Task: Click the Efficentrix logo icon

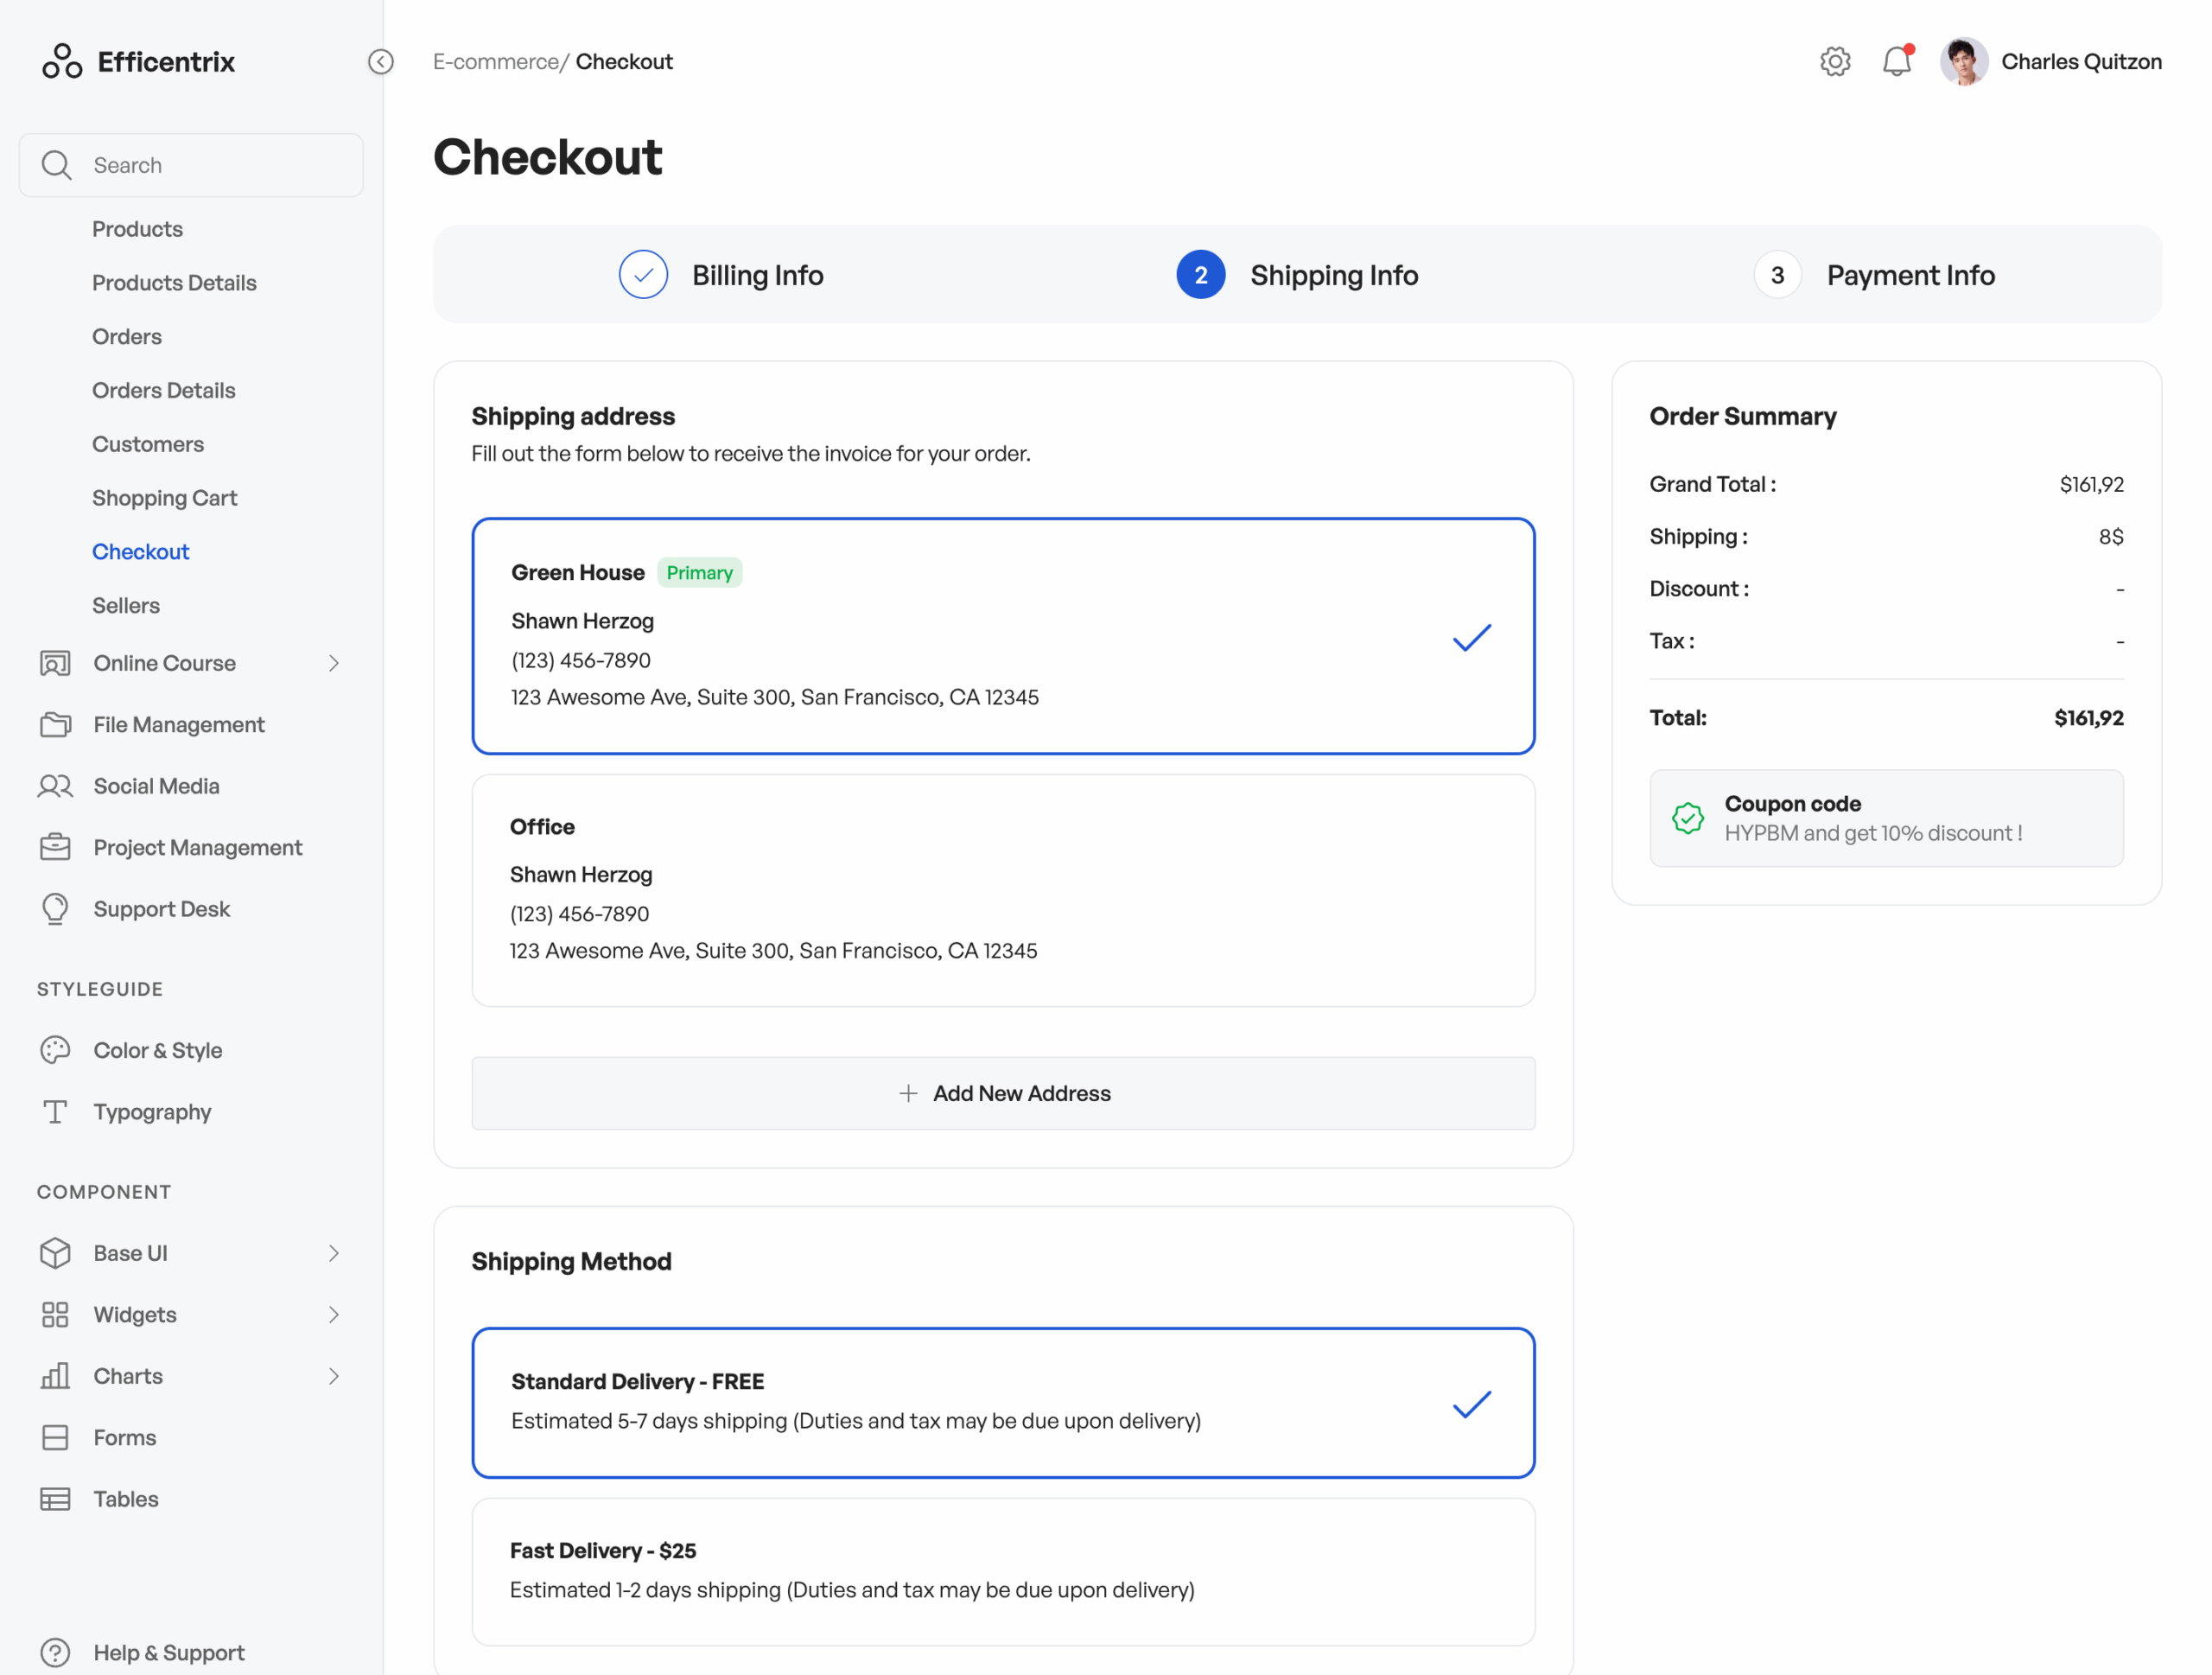Action: click(x=62, y=62)
